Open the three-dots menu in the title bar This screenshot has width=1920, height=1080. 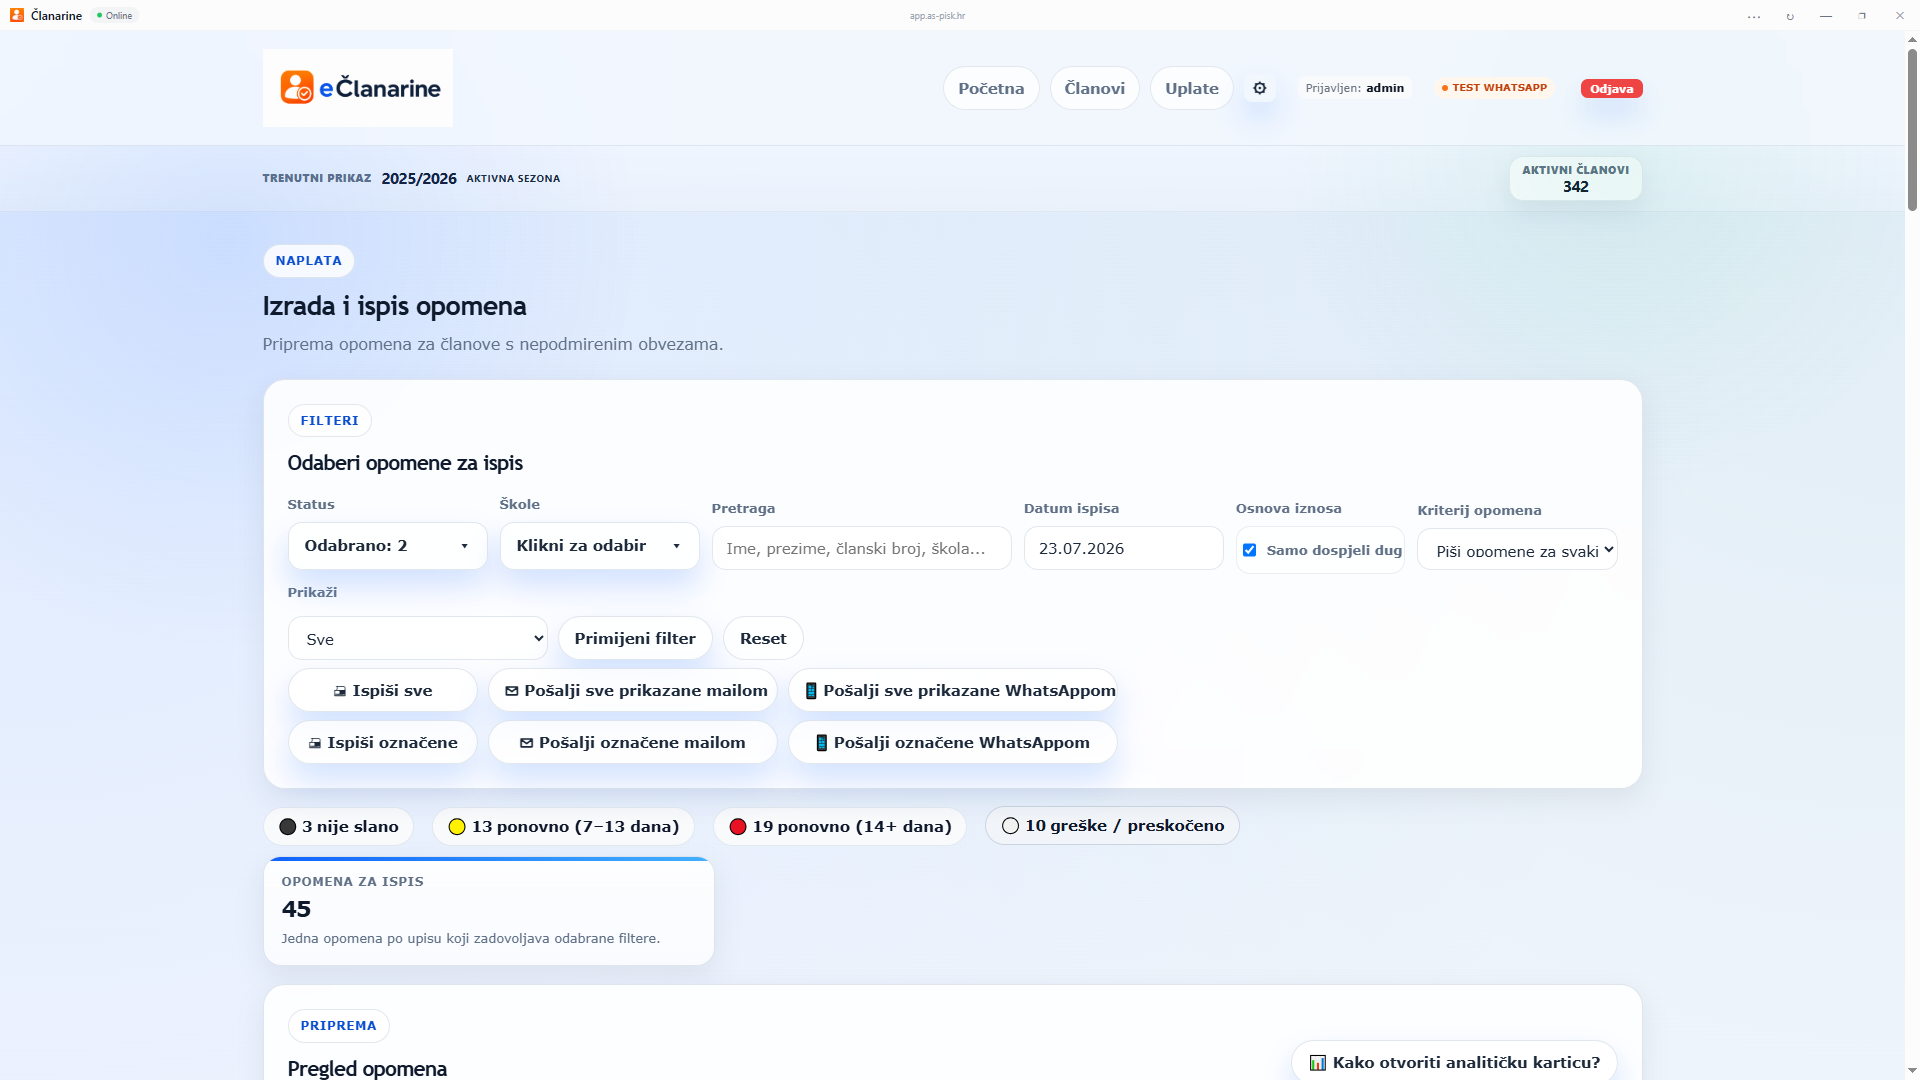(x=1754, y=16)
